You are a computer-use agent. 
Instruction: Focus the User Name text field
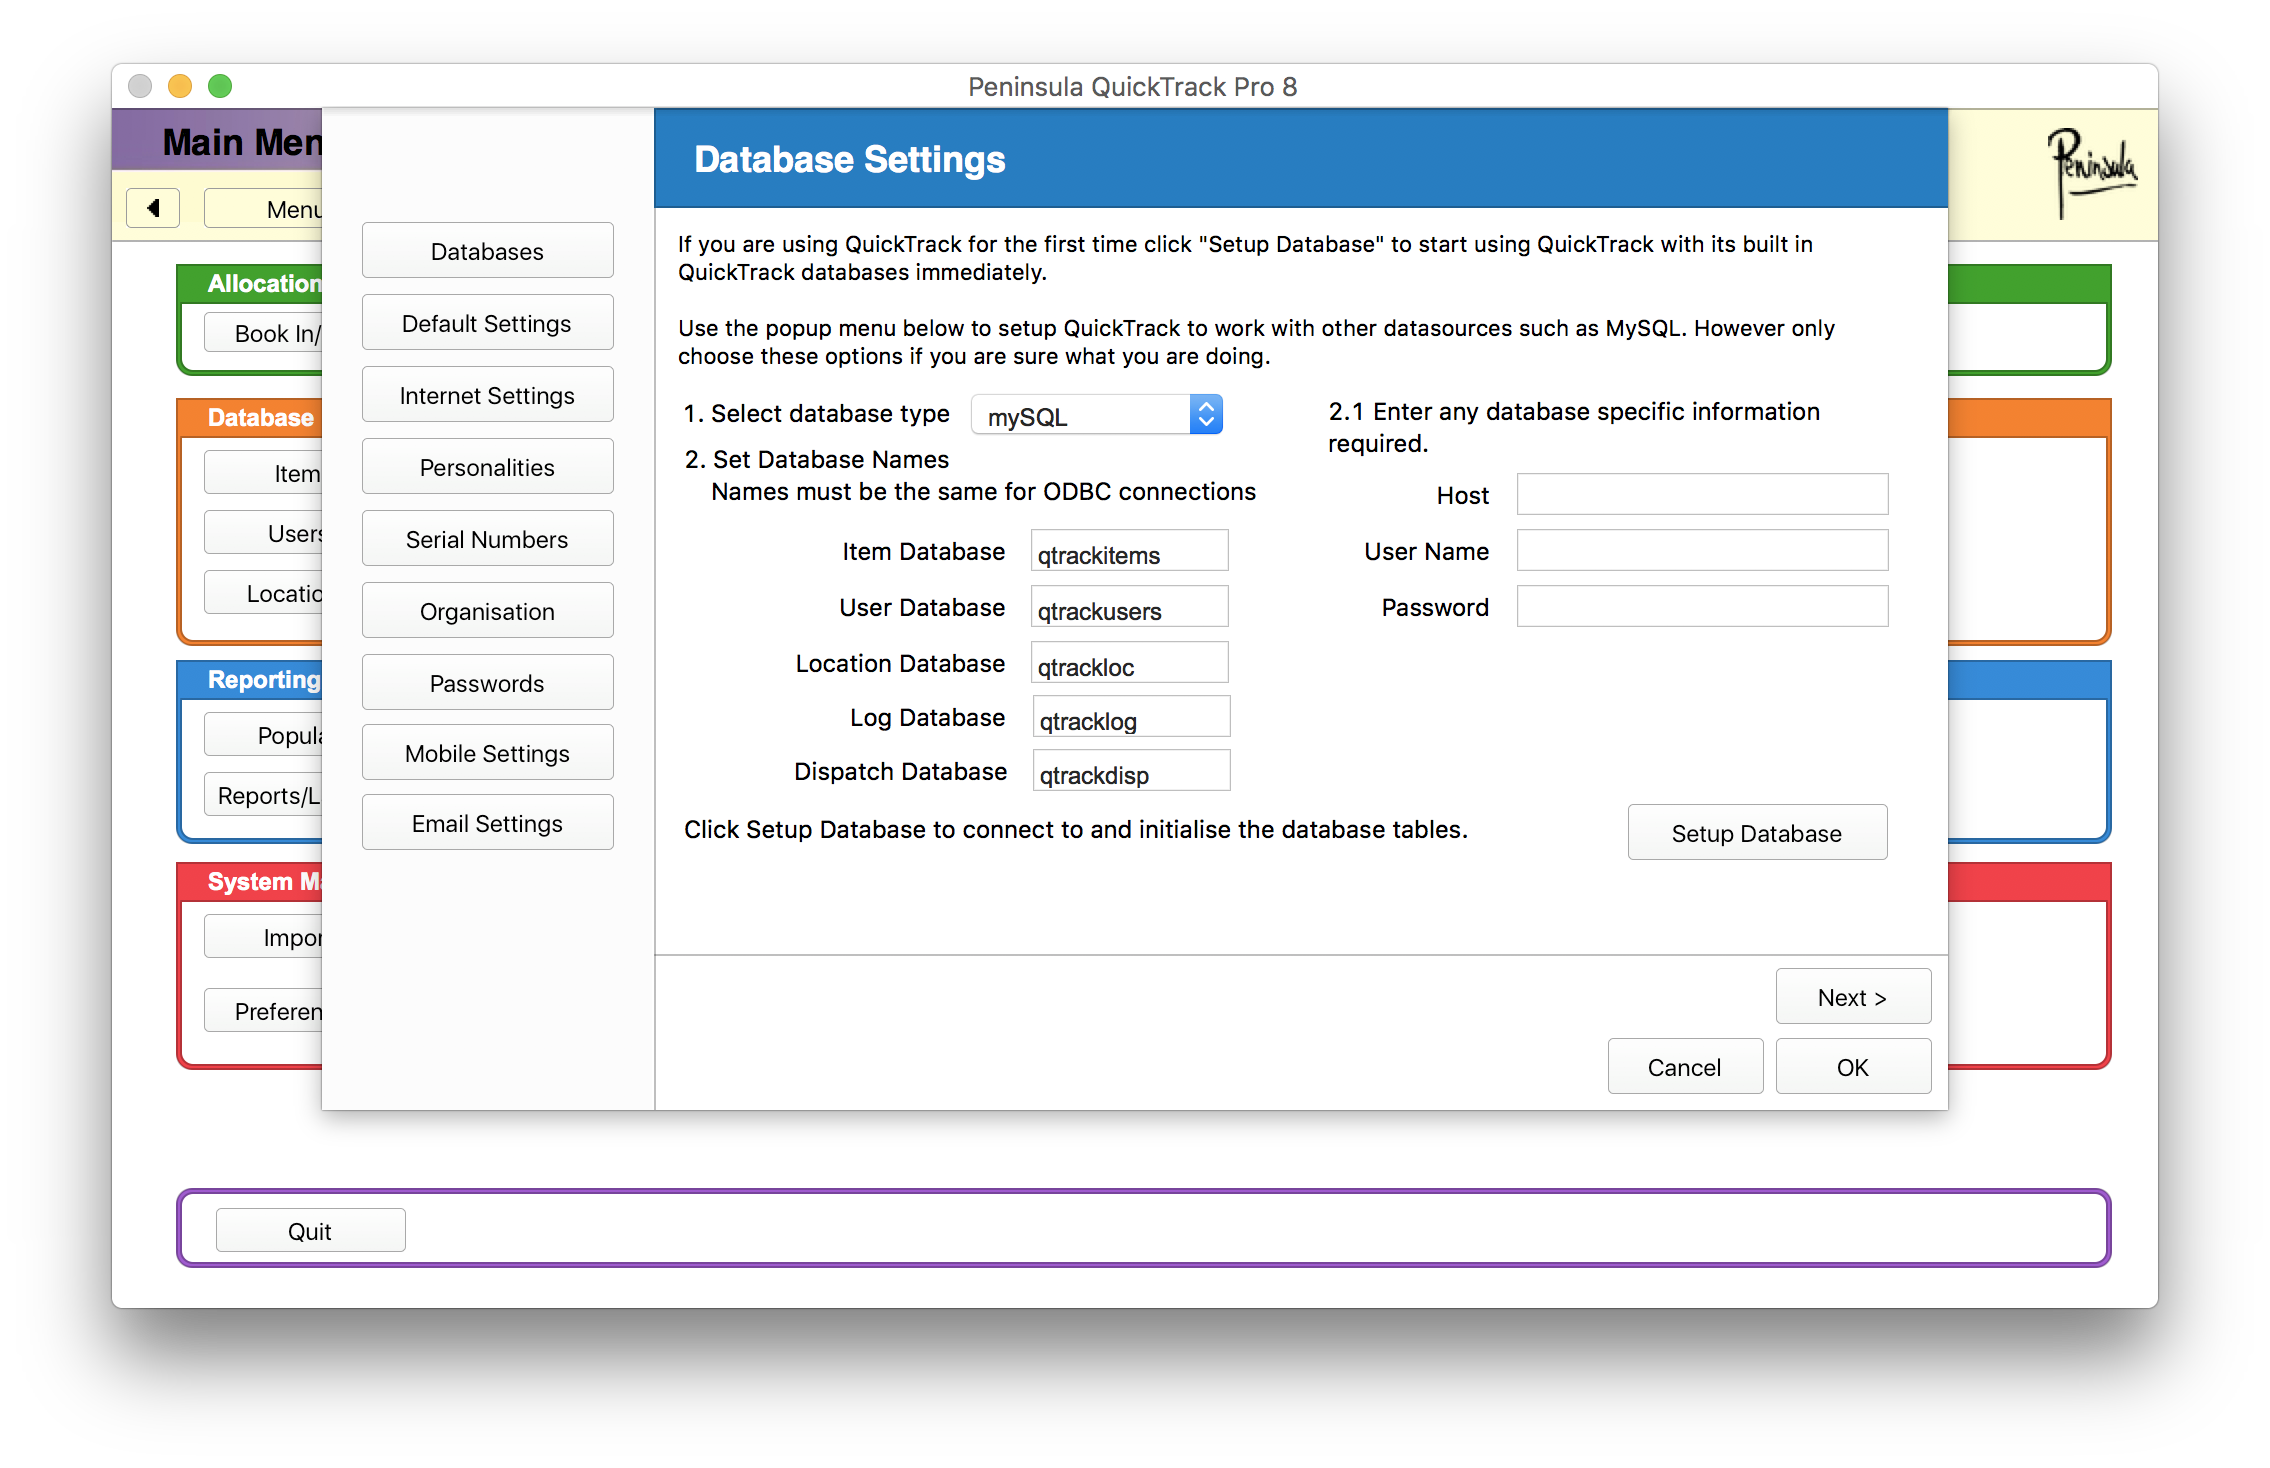[1701, 551]
